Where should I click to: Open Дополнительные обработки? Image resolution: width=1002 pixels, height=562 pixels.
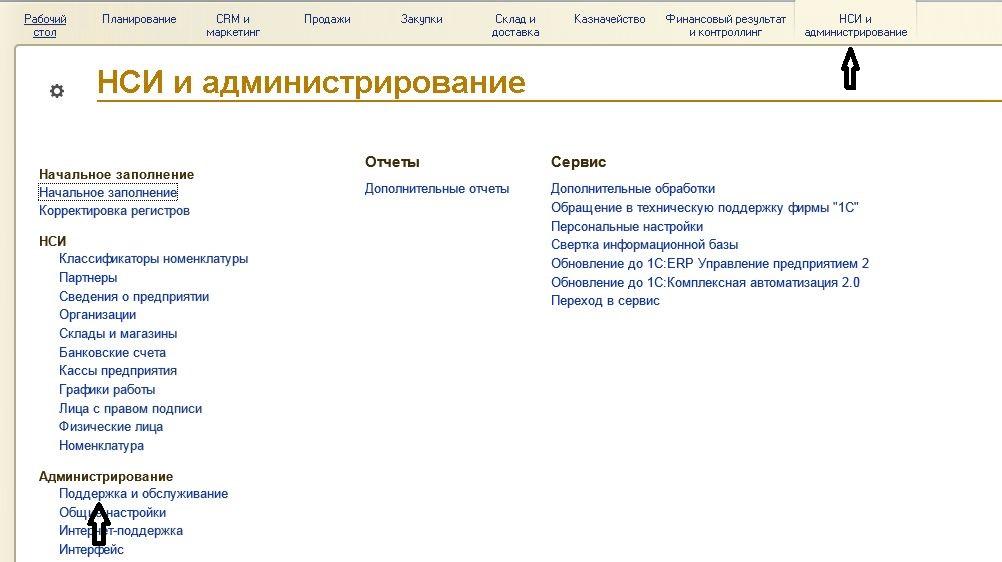(x=633, y=189)
